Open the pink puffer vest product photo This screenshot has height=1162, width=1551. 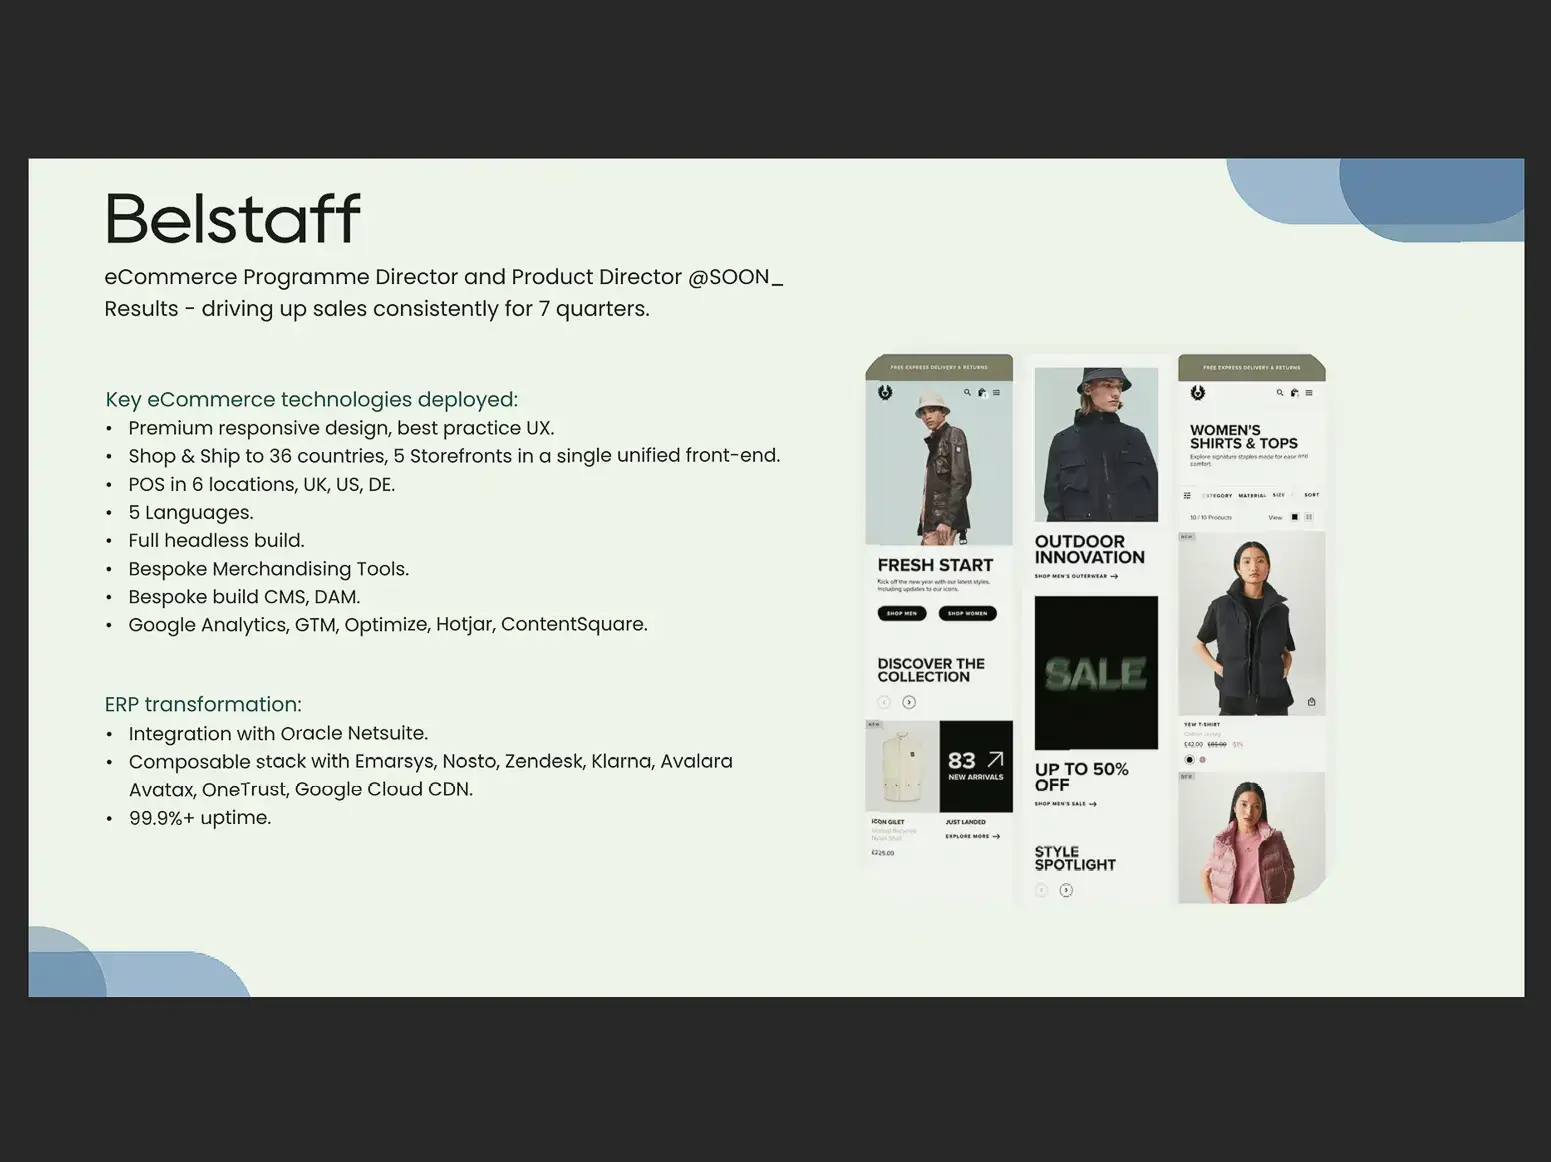(x=1252, y=837)
